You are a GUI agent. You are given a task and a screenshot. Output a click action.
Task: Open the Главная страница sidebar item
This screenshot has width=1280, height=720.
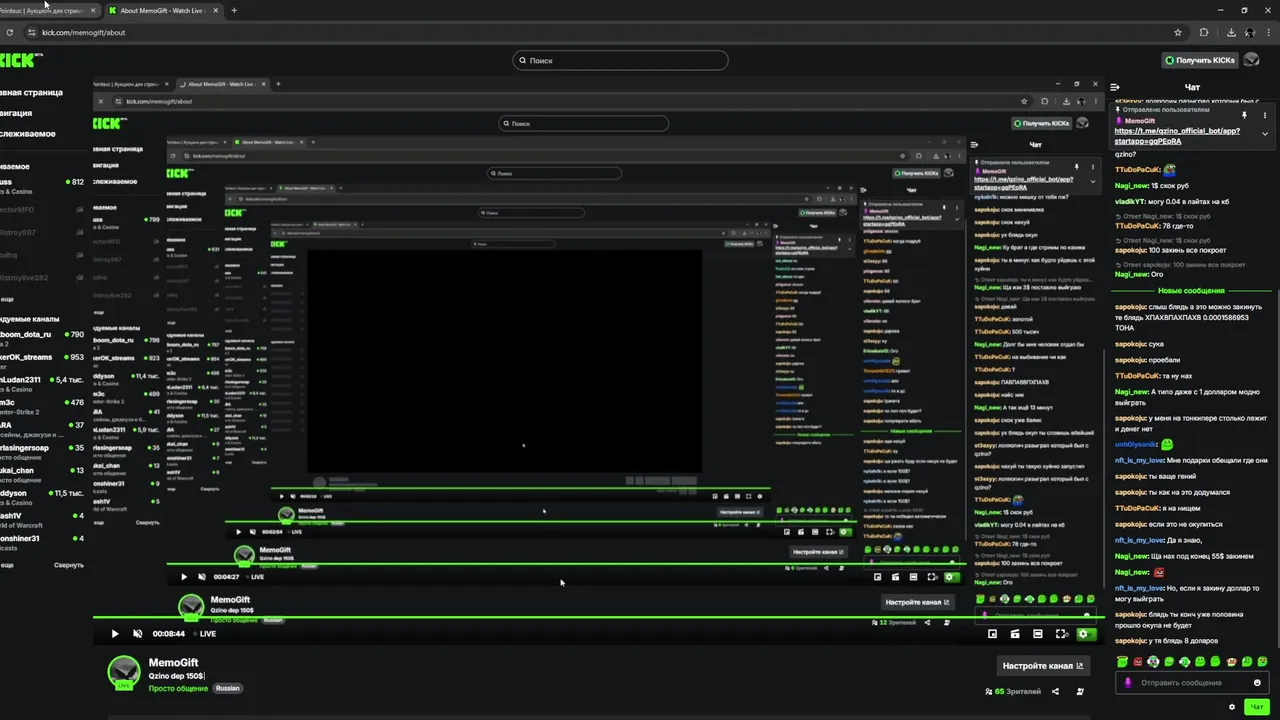click(31, 92)
